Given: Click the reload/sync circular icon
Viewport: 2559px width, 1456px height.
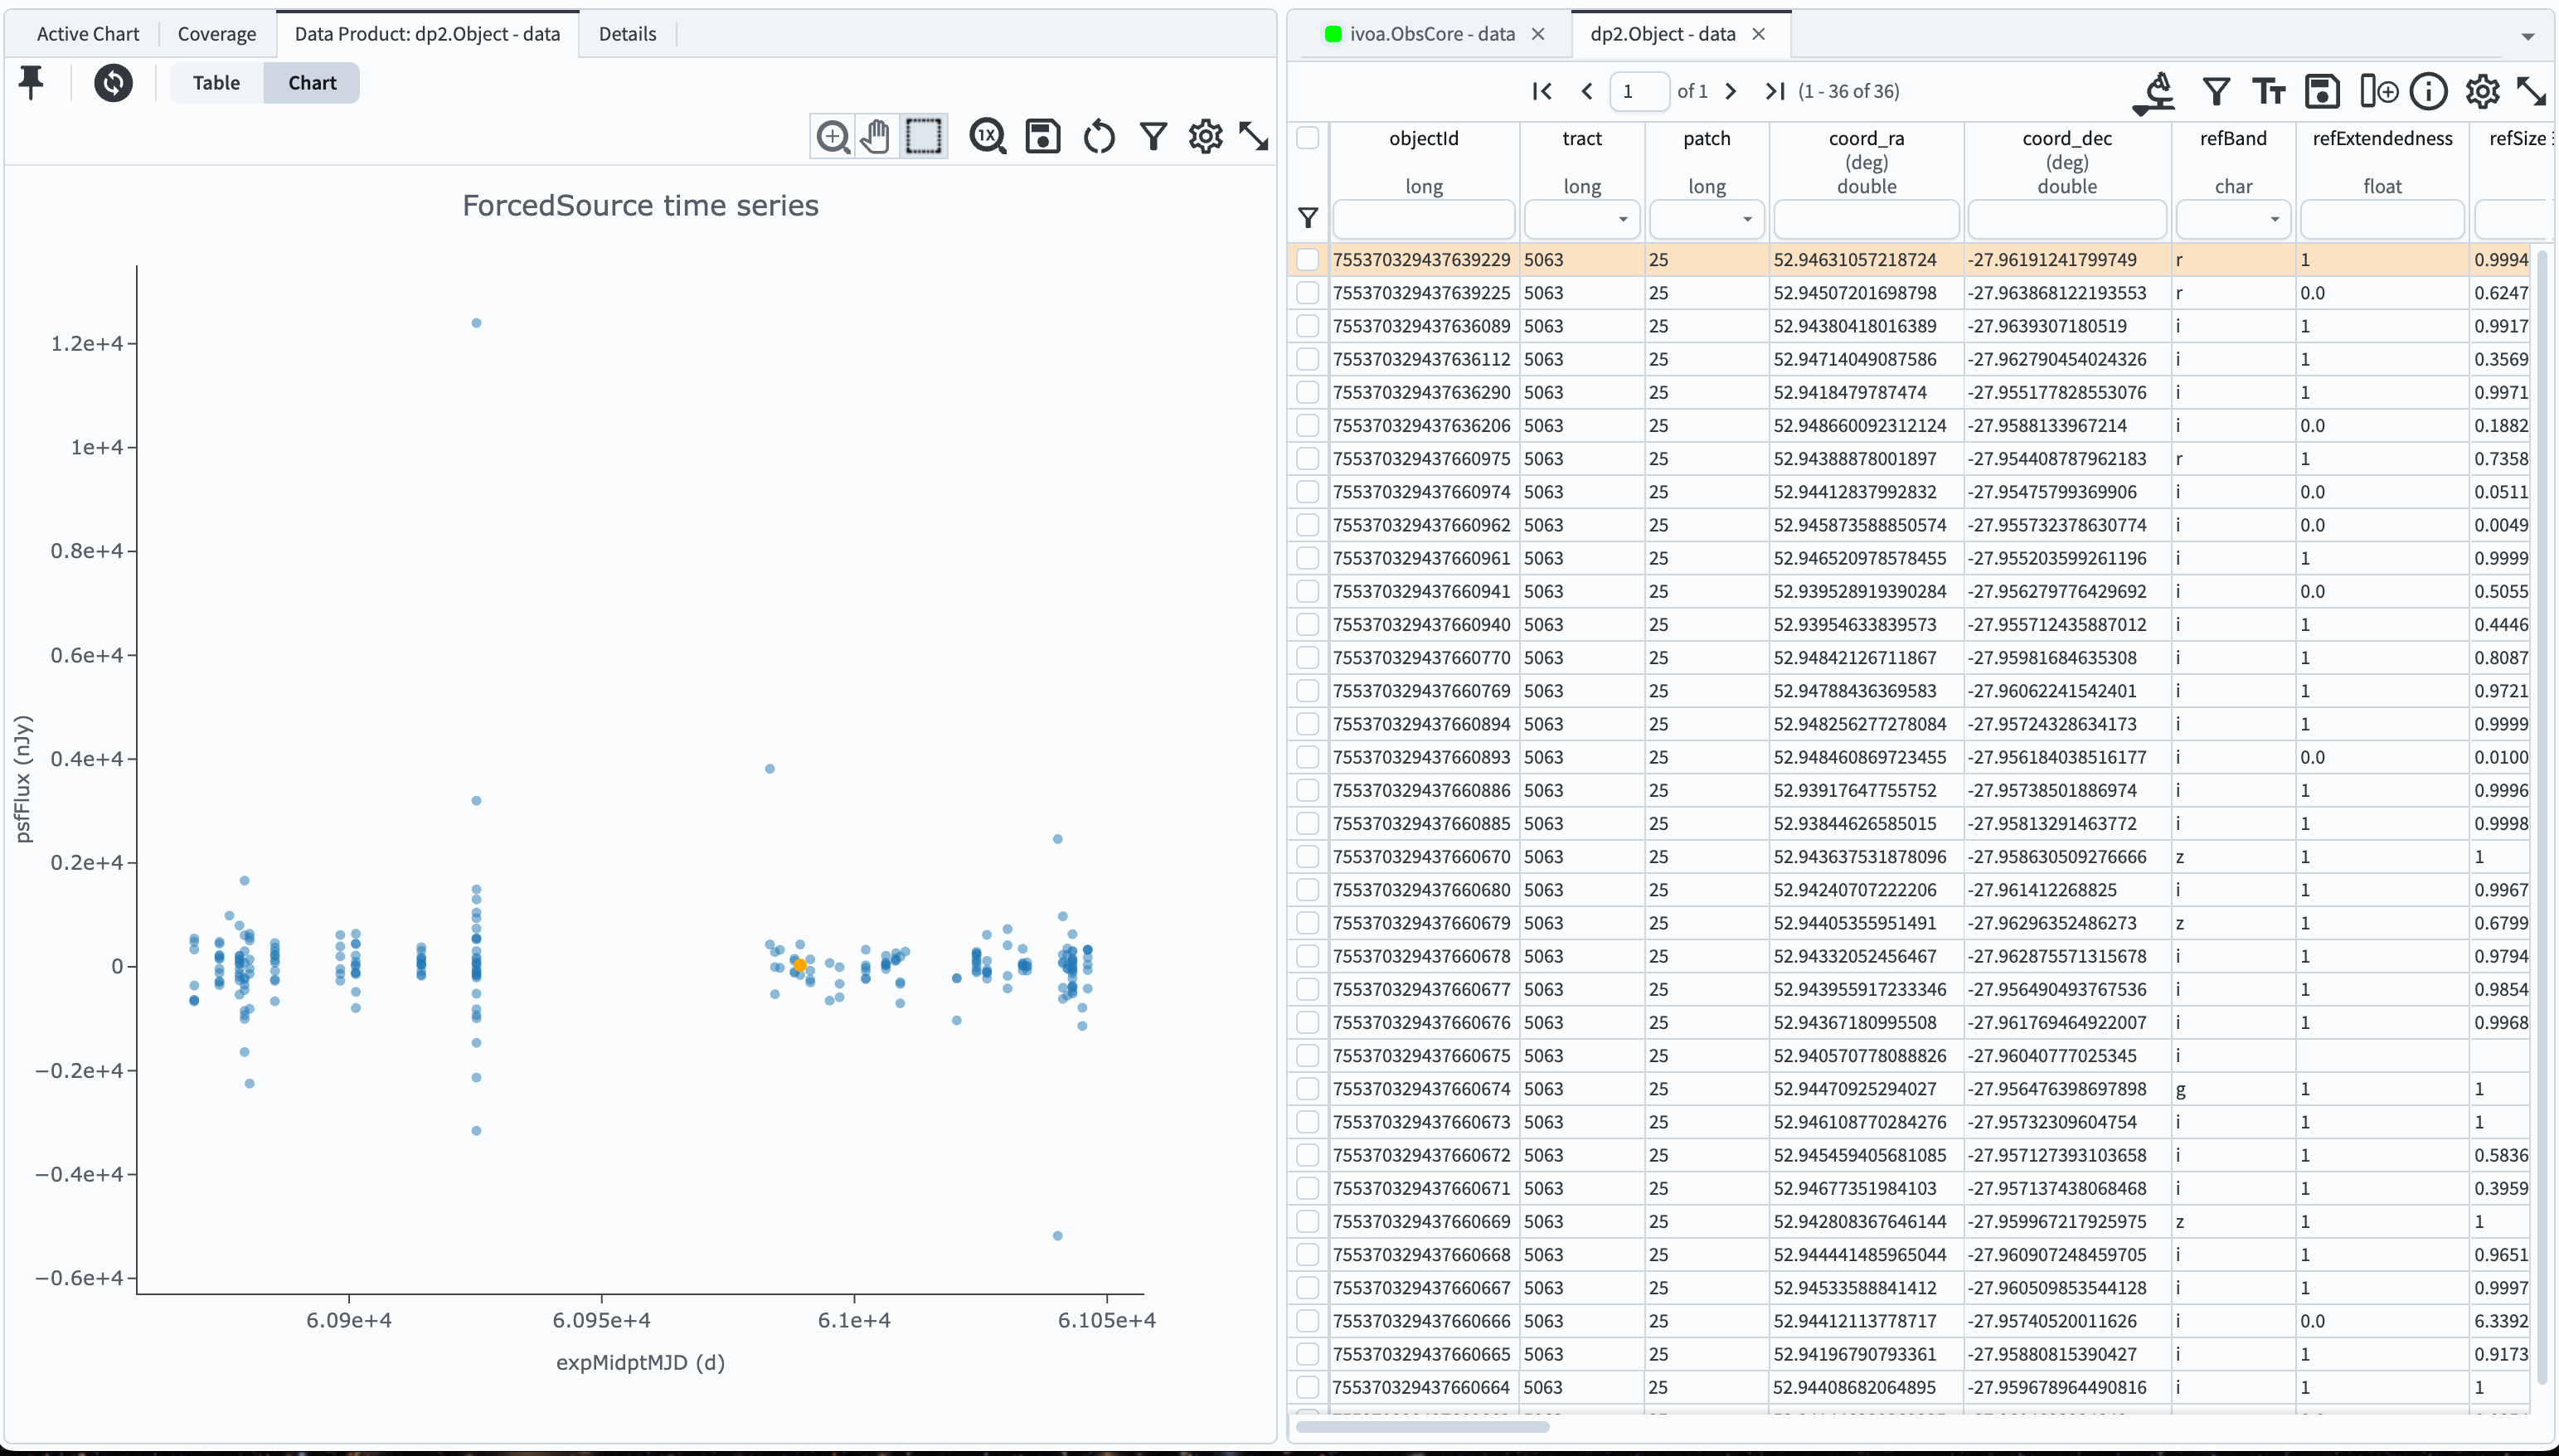Looking at the screenshot, I should click(113, 82).
